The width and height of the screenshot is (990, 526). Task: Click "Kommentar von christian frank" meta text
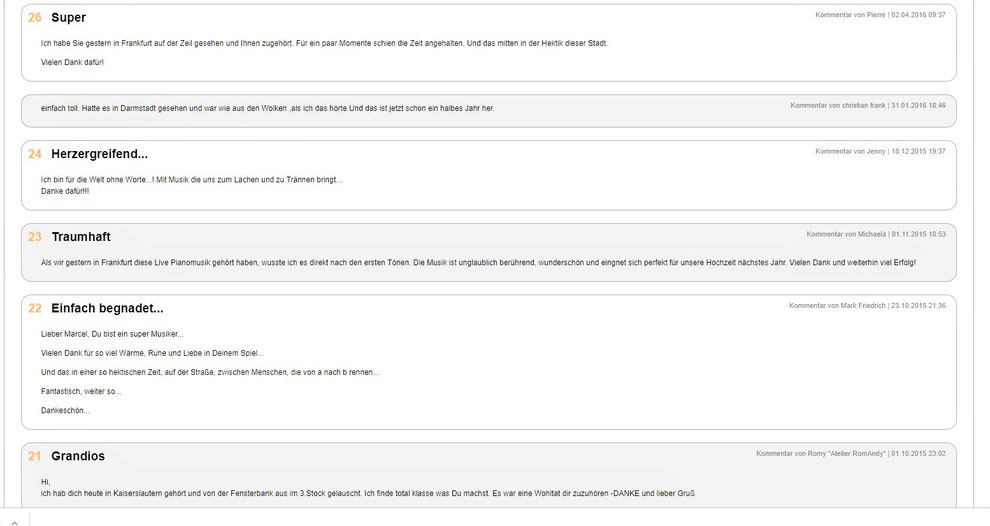(x=868, y=105)
